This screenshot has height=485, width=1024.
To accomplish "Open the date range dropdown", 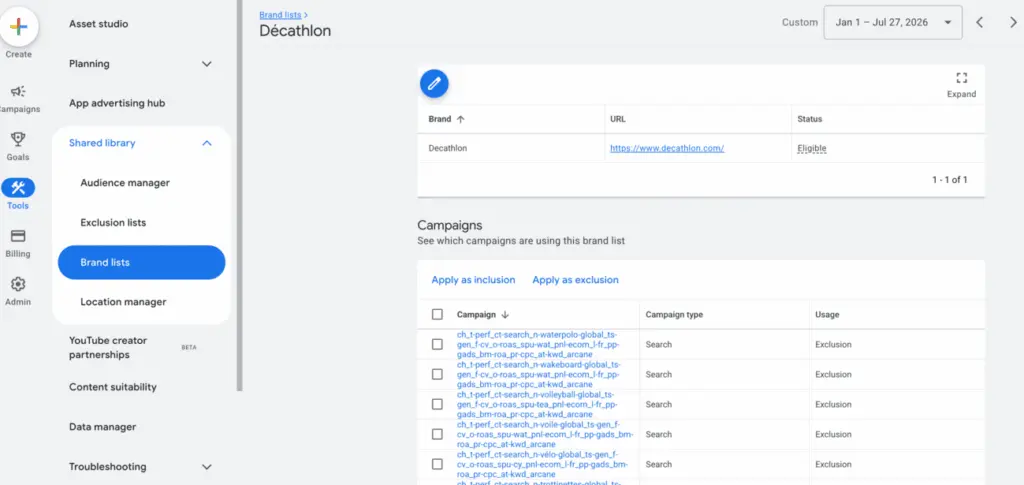I will tap(893, 22).
